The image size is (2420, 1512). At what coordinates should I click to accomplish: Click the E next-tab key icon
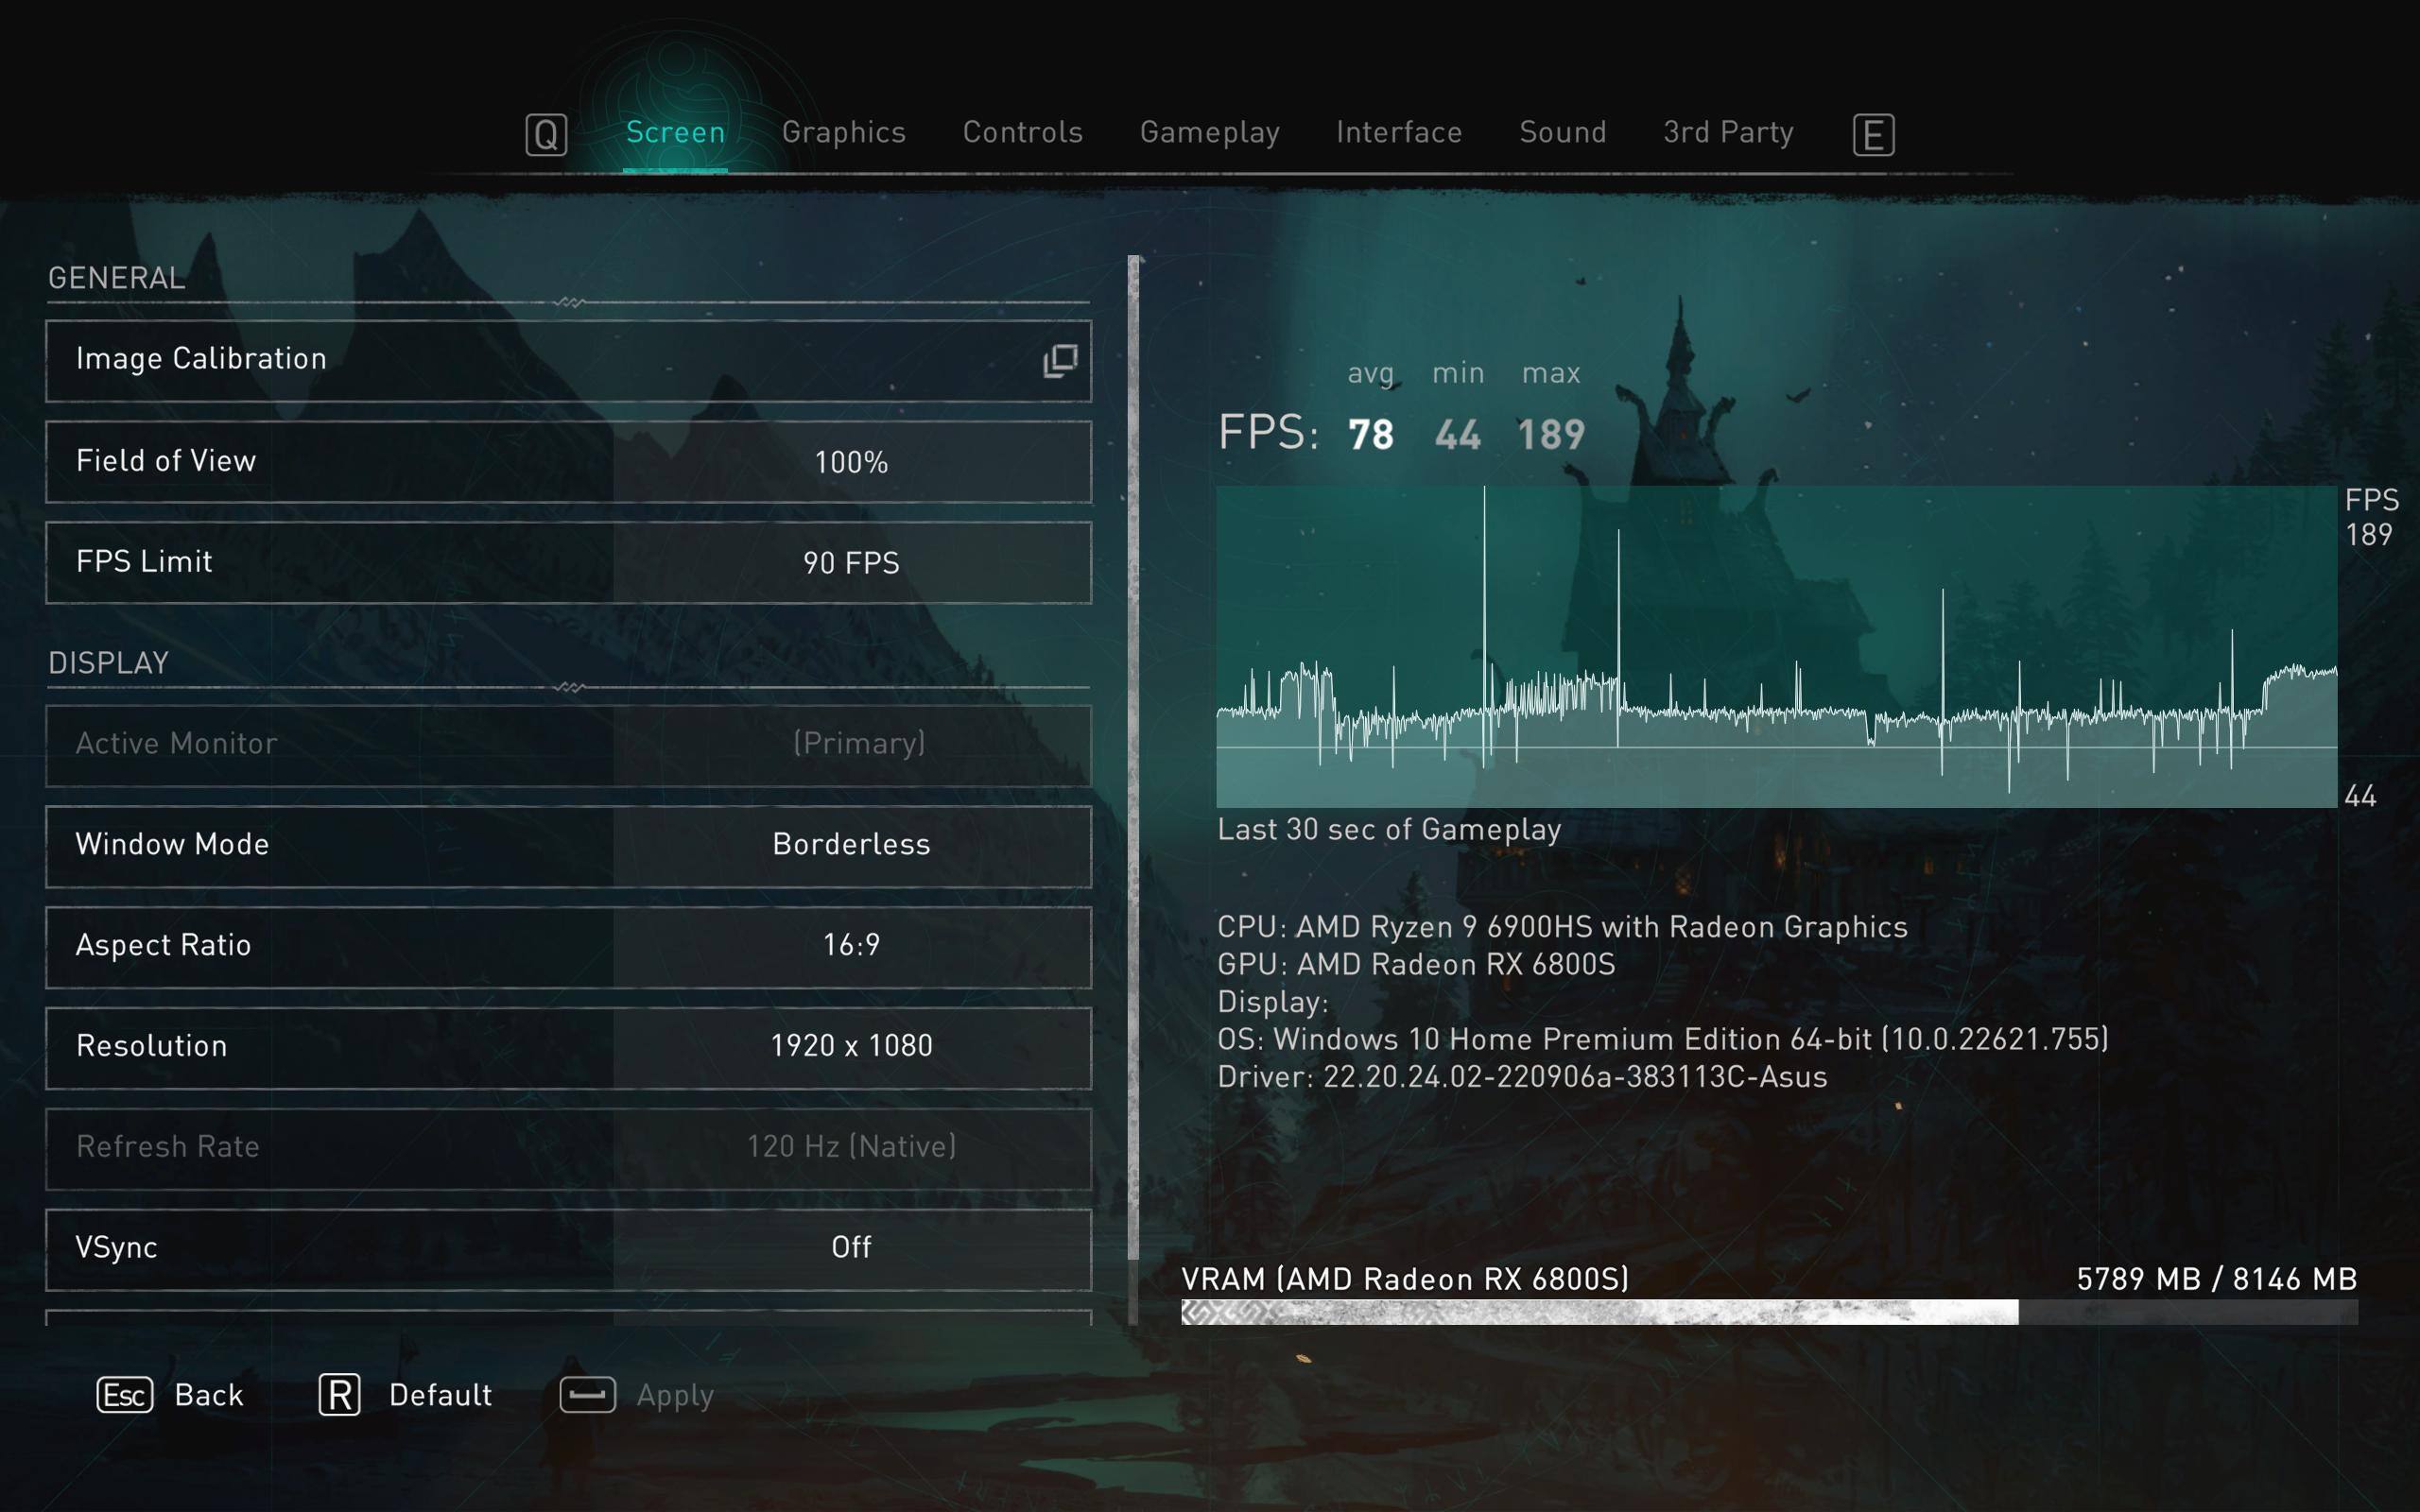tap(1872, 134)
